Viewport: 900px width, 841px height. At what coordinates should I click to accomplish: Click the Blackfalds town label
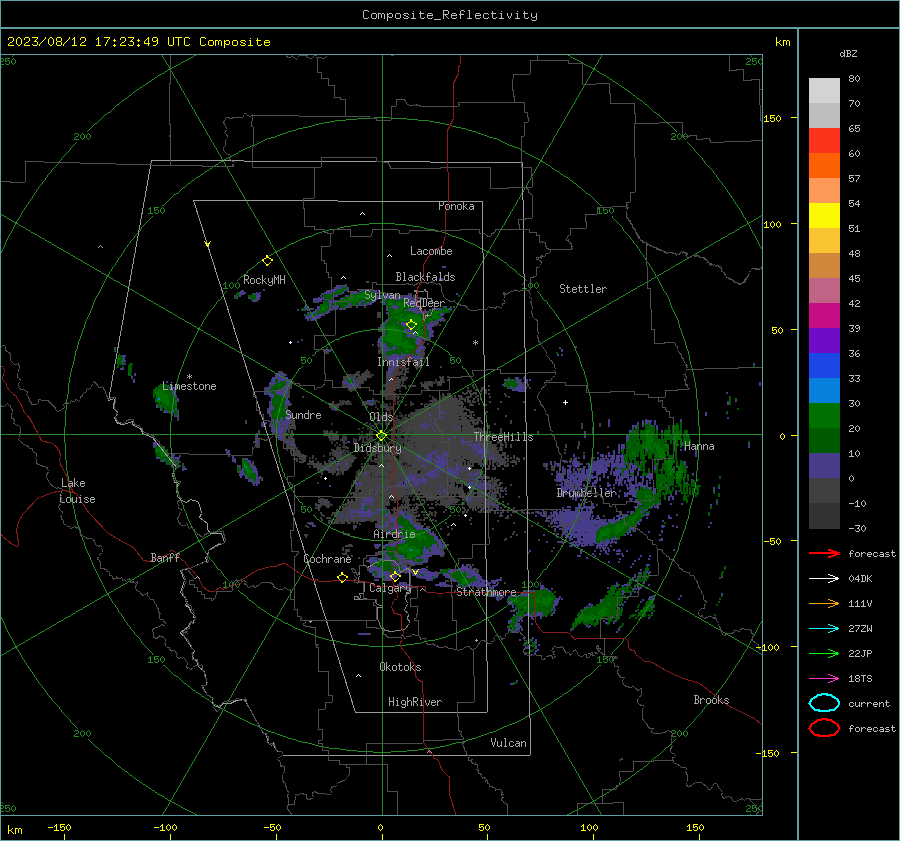(x=425, y=277)
